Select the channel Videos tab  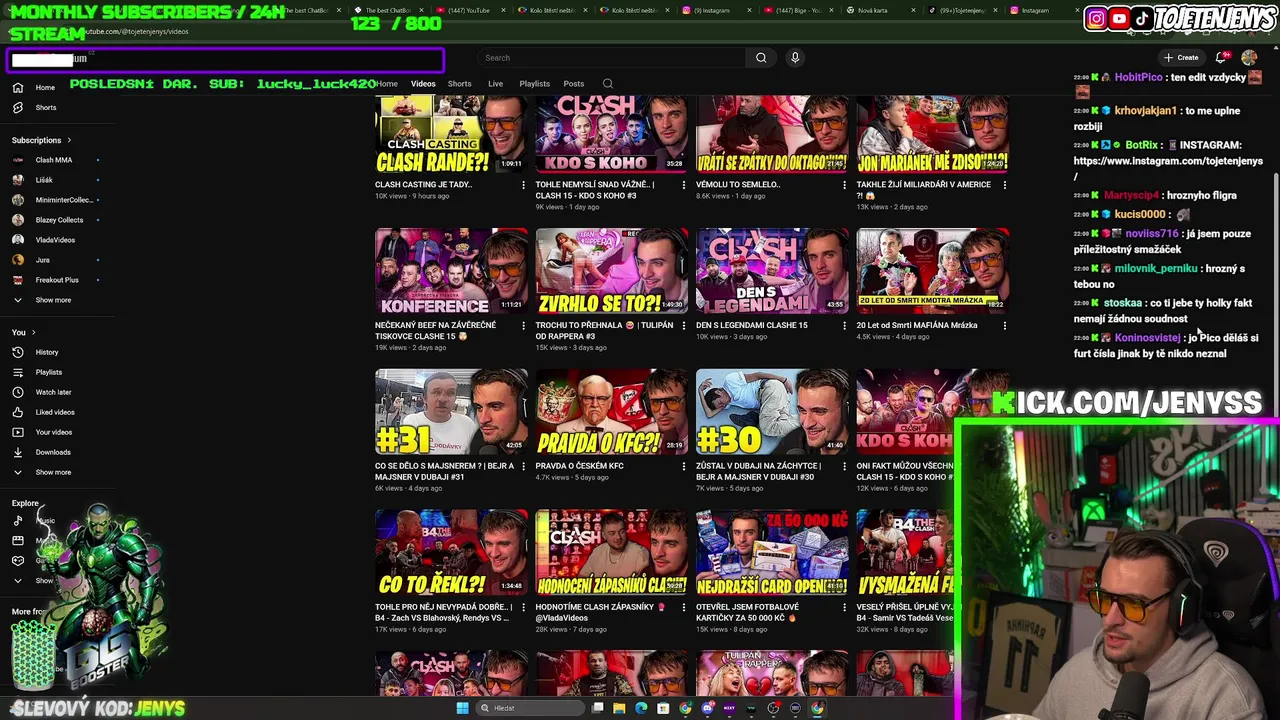(423, 84)
